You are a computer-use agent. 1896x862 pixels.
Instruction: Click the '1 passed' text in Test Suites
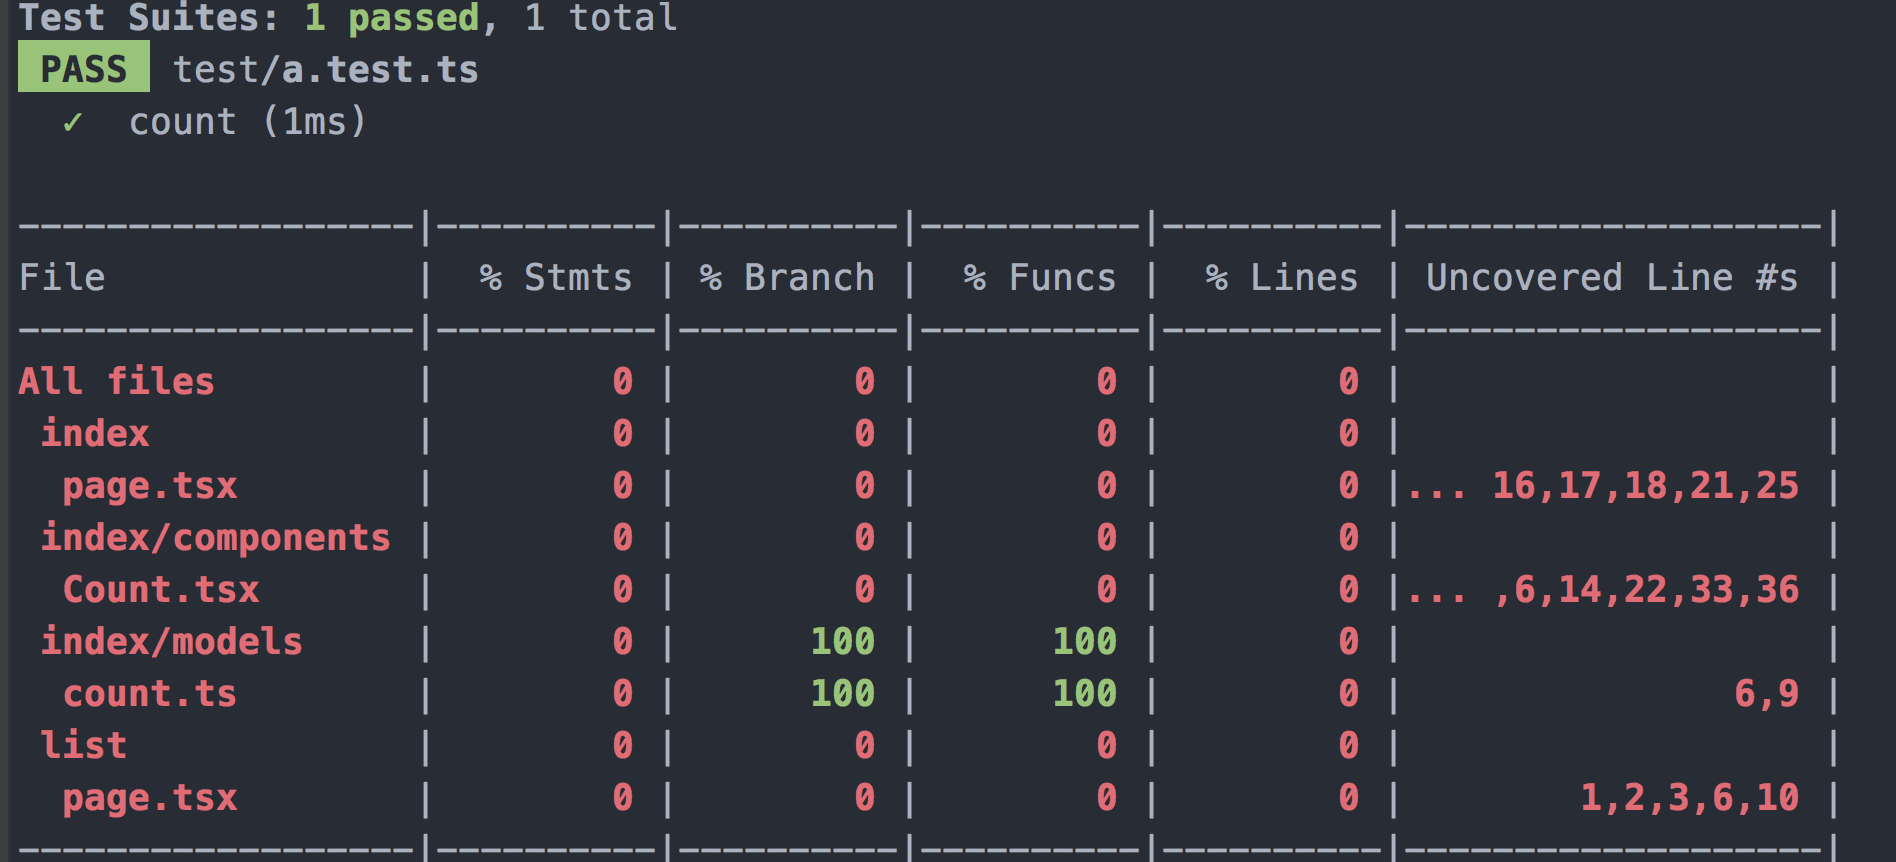[392, 17]
